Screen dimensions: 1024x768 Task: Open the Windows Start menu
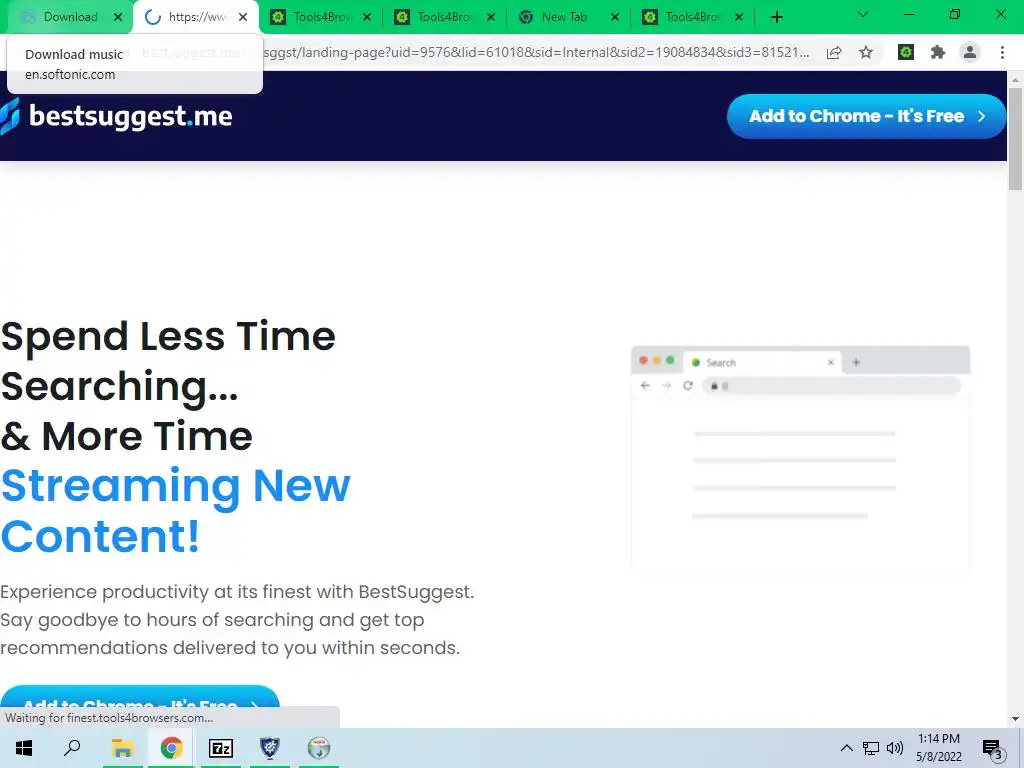tap(24, 748)
